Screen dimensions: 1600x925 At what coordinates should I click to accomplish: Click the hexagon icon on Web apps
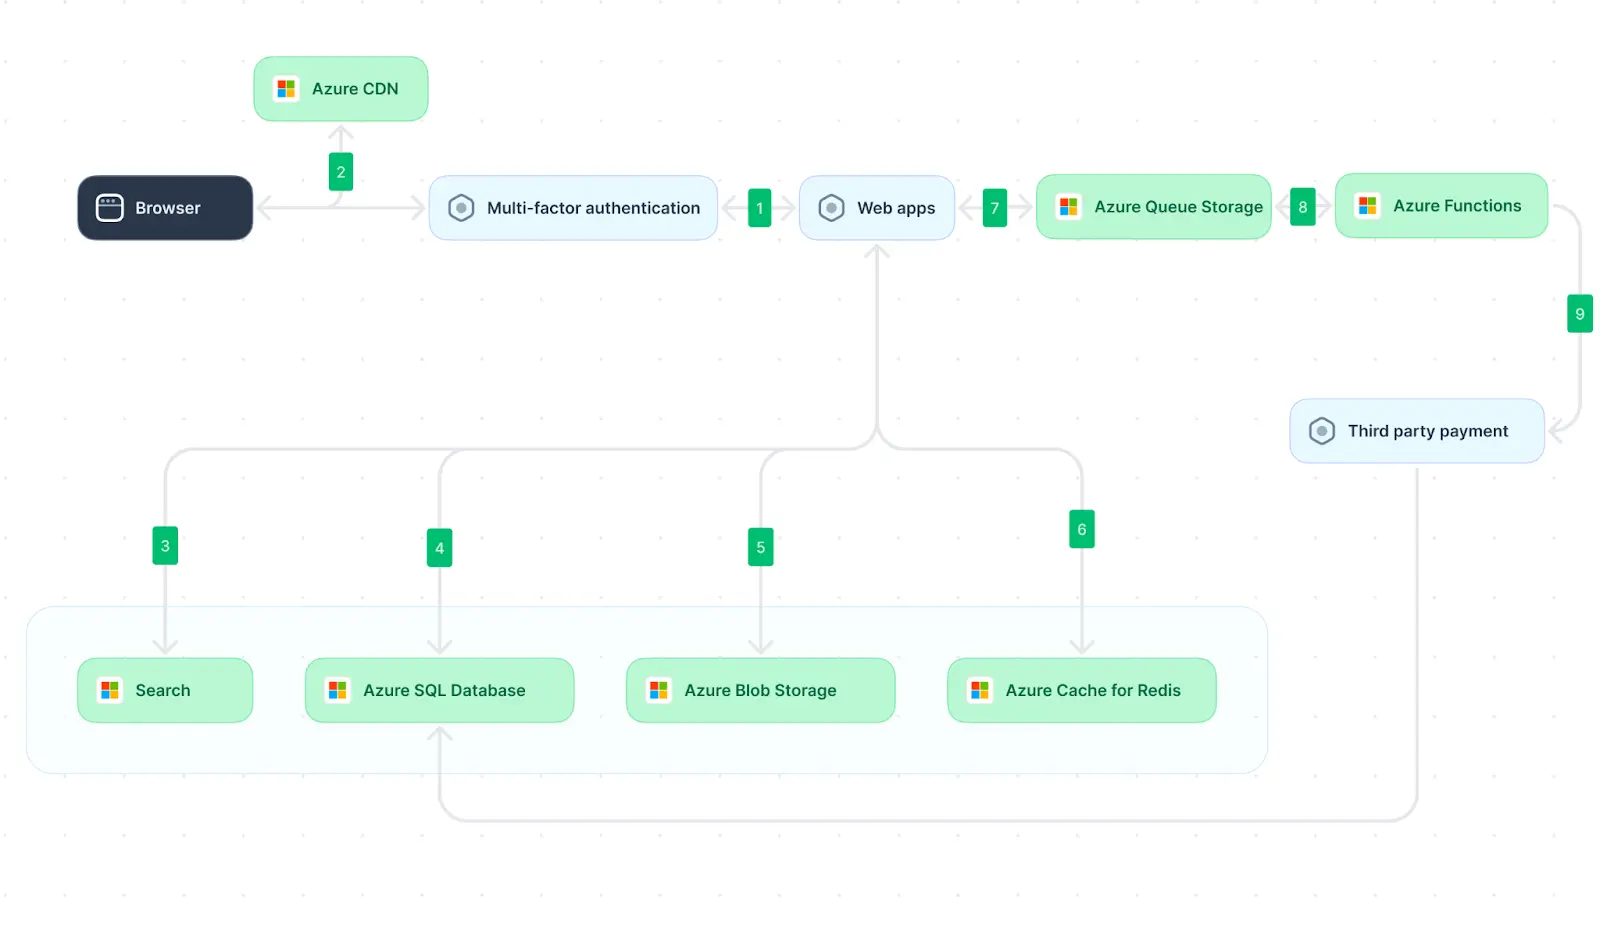(831, 208)
